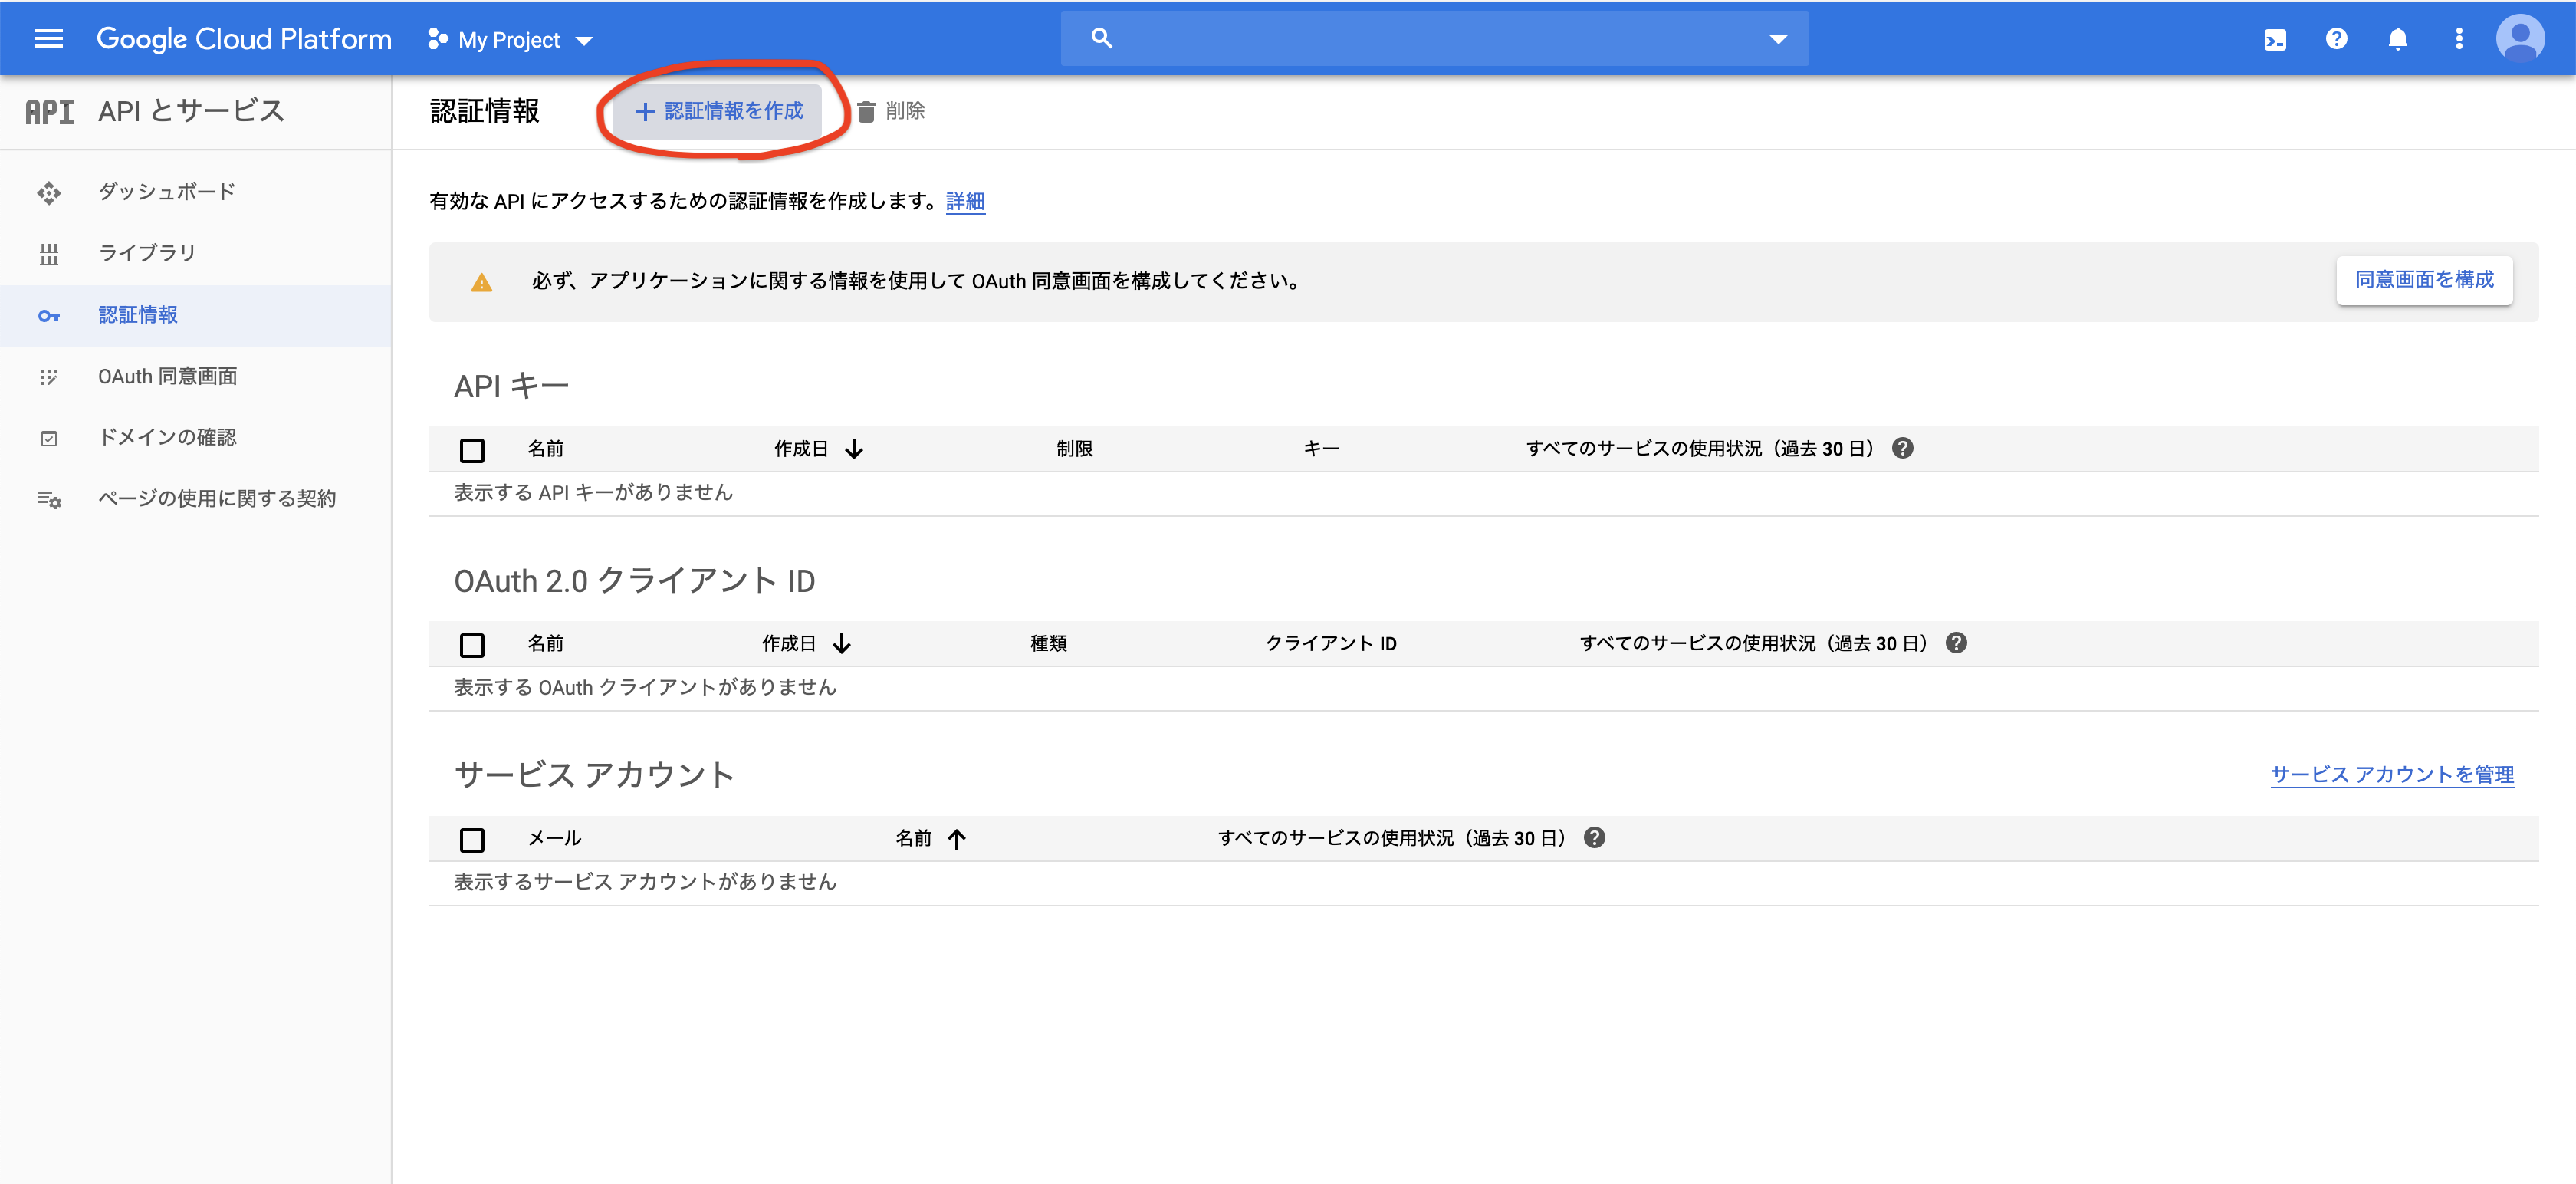This screenshot has height=1184, width=2576.
Task: Click 同意画面を構成 button
Action: [2424, 280]
